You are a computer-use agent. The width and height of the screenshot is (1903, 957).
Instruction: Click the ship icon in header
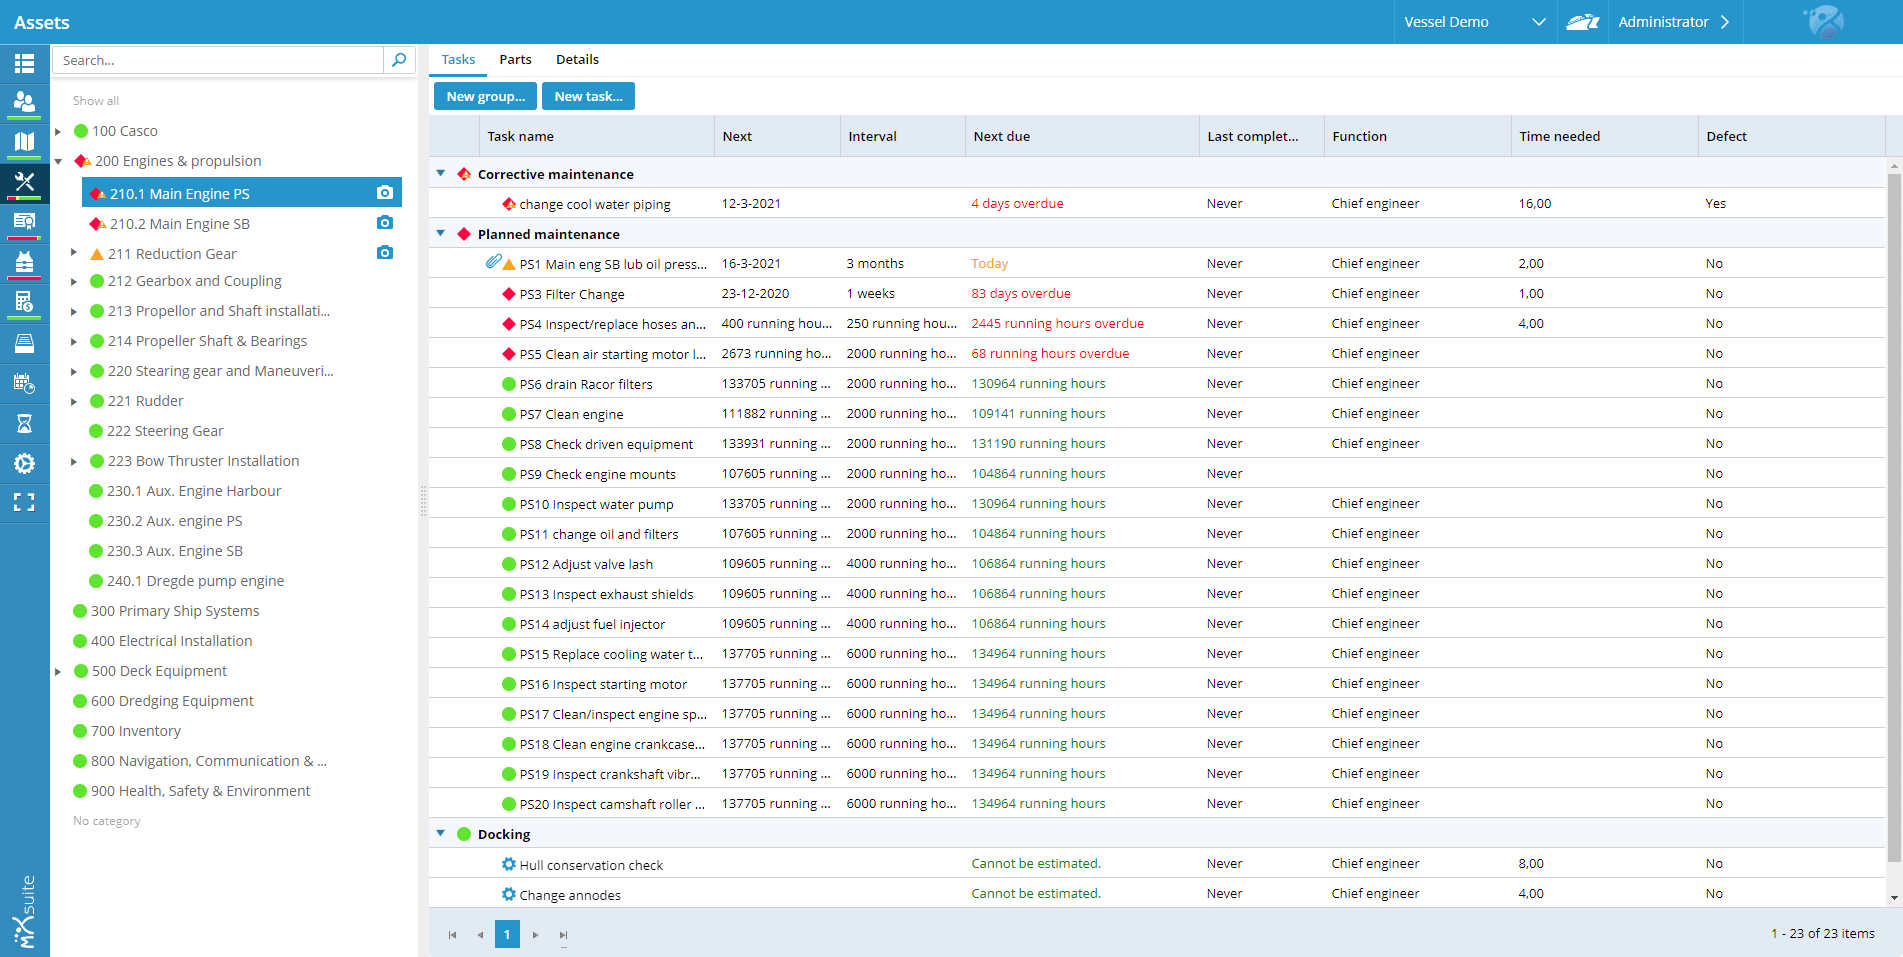pos(1582,22)
